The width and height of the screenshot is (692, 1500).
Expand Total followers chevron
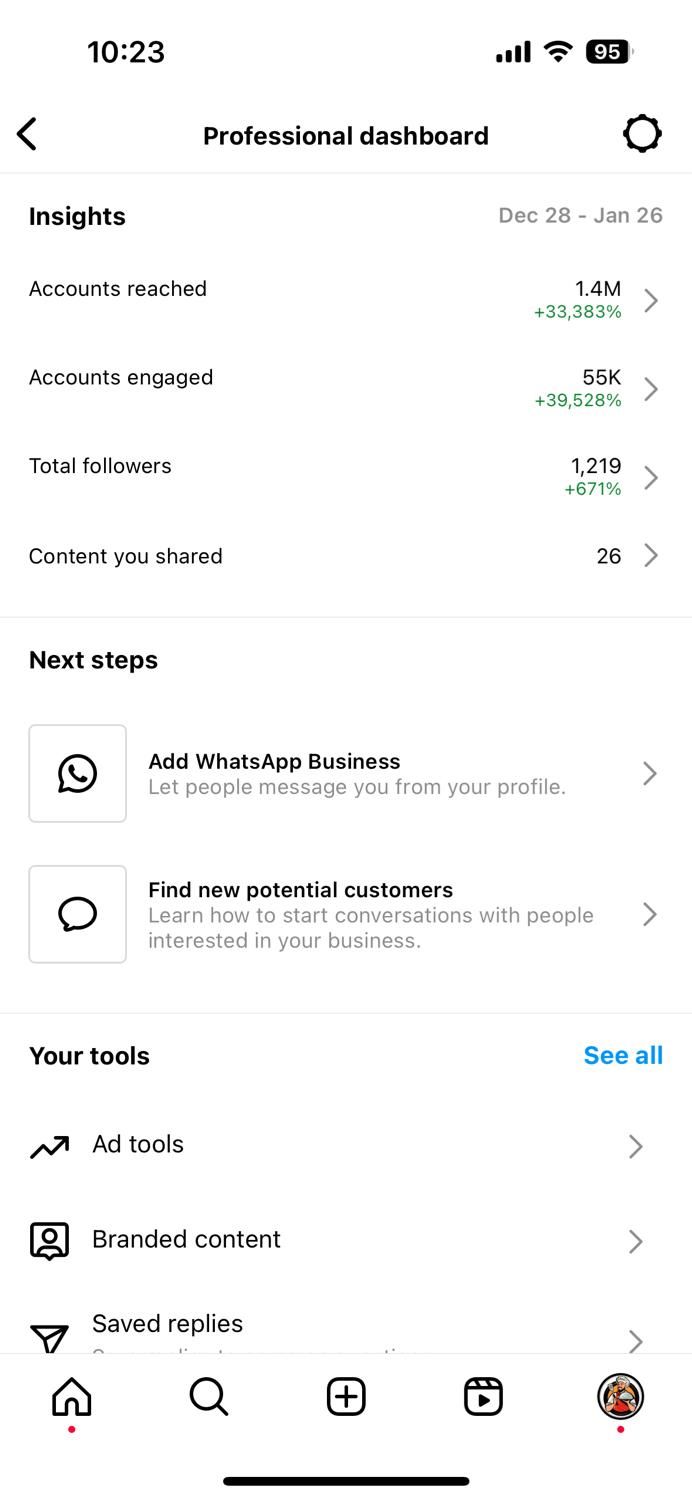point(651,477)
